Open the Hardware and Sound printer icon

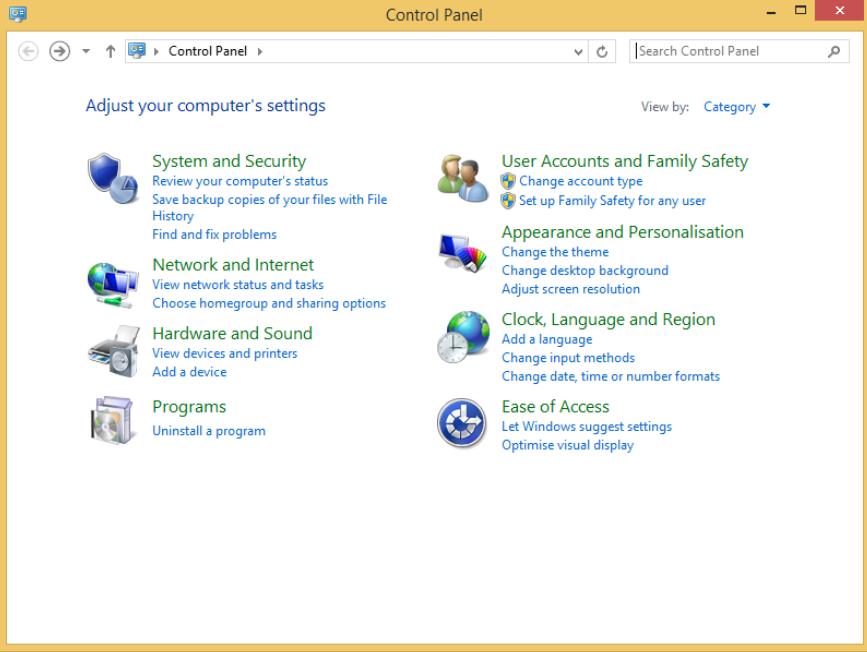click(x=114, y=352)
